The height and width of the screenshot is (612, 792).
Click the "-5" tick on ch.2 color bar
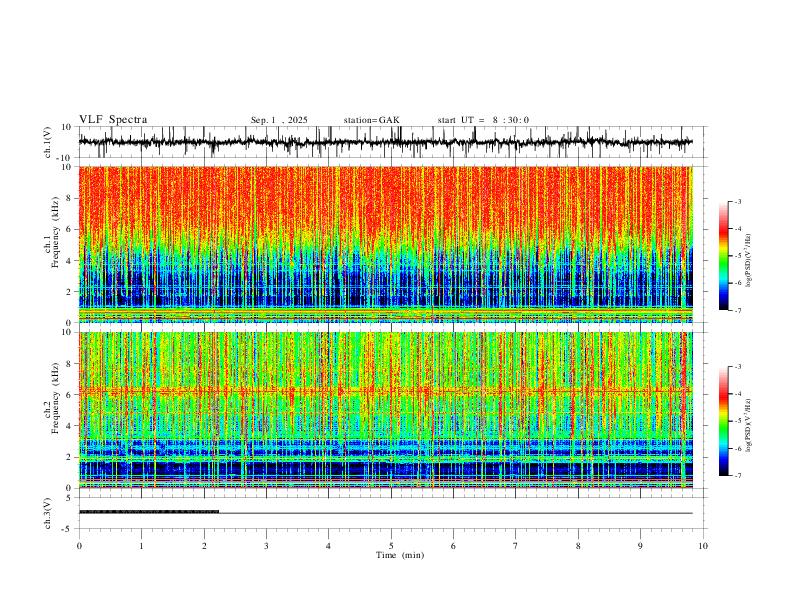click(738, 421)
